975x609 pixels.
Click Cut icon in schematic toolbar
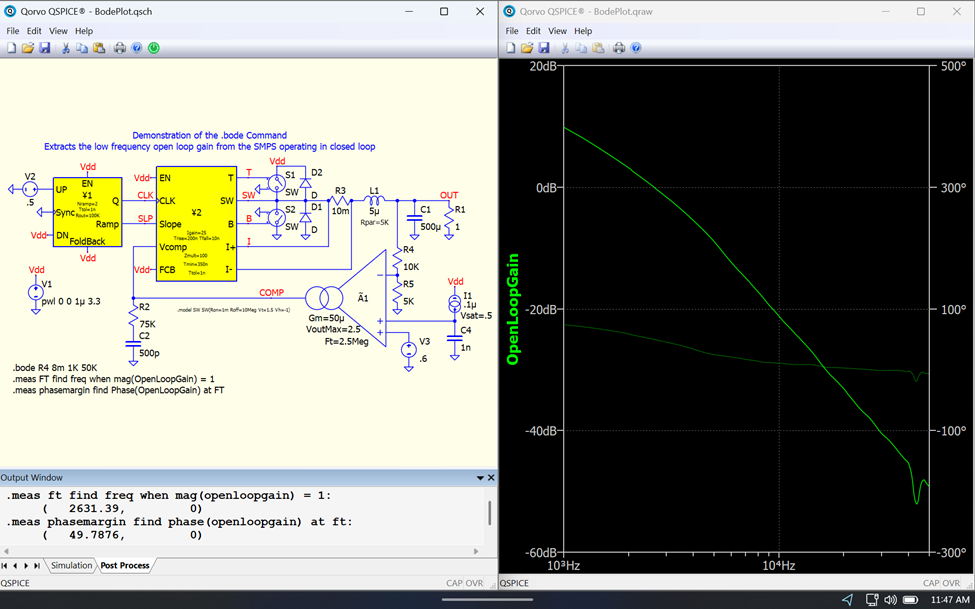66,48
